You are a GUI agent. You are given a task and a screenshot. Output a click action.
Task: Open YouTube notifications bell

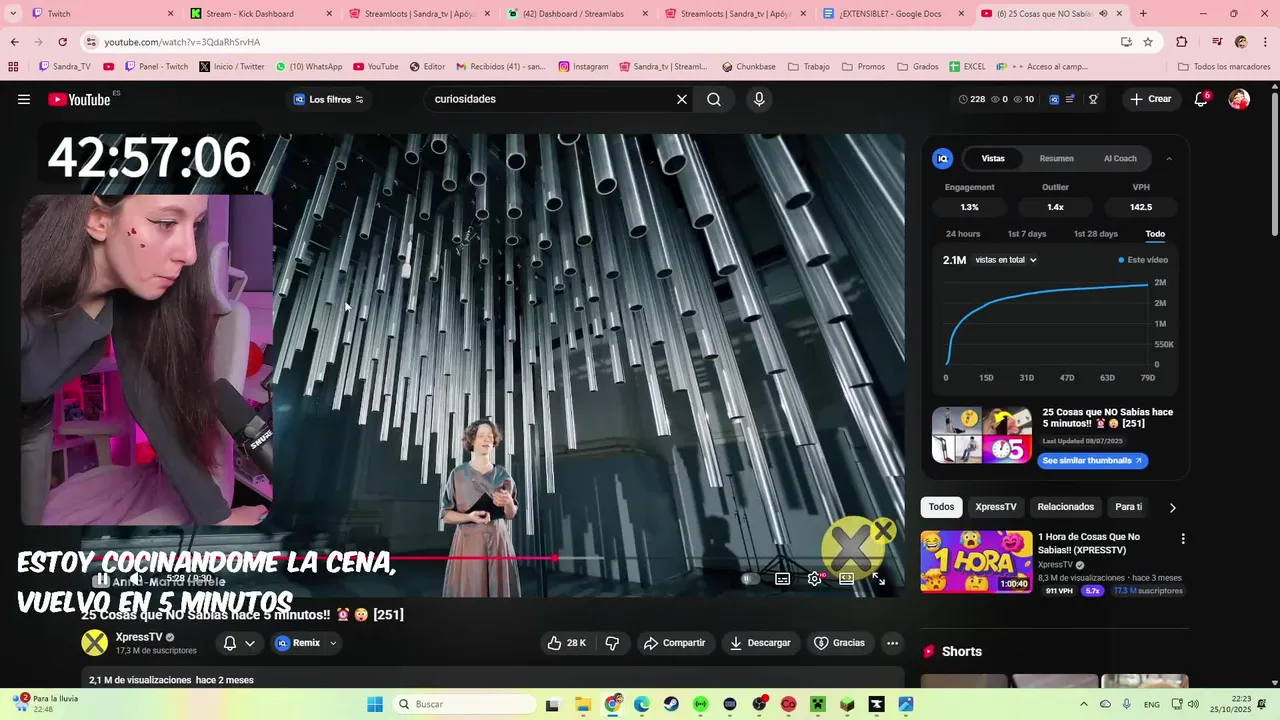(1201, 99)
